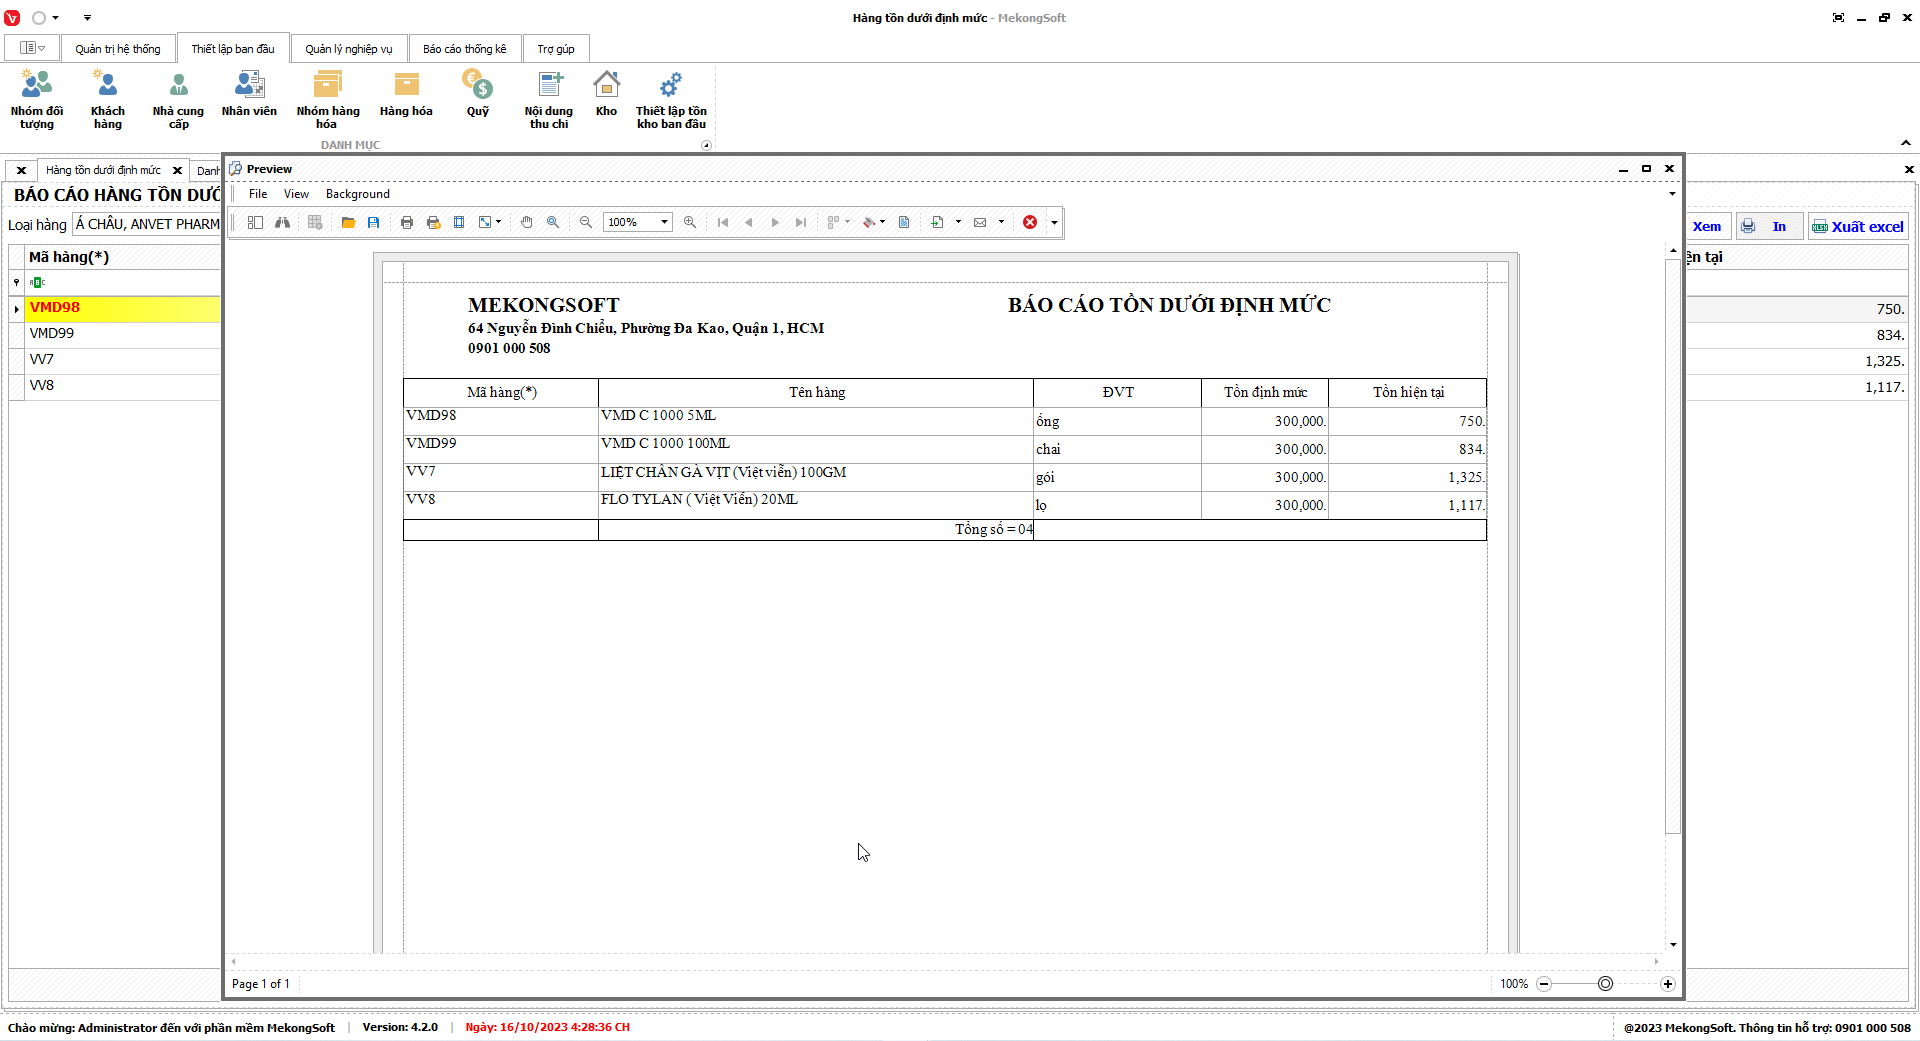Click the Quick Print icon
Screen dimensions: 1920x1041
pyautogui.click(x=433, y=222)
